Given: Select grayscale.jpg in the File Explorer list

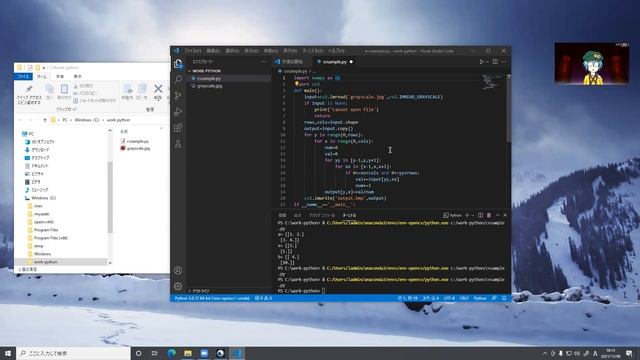Looking at the screenshot, I should click(138, 149).
